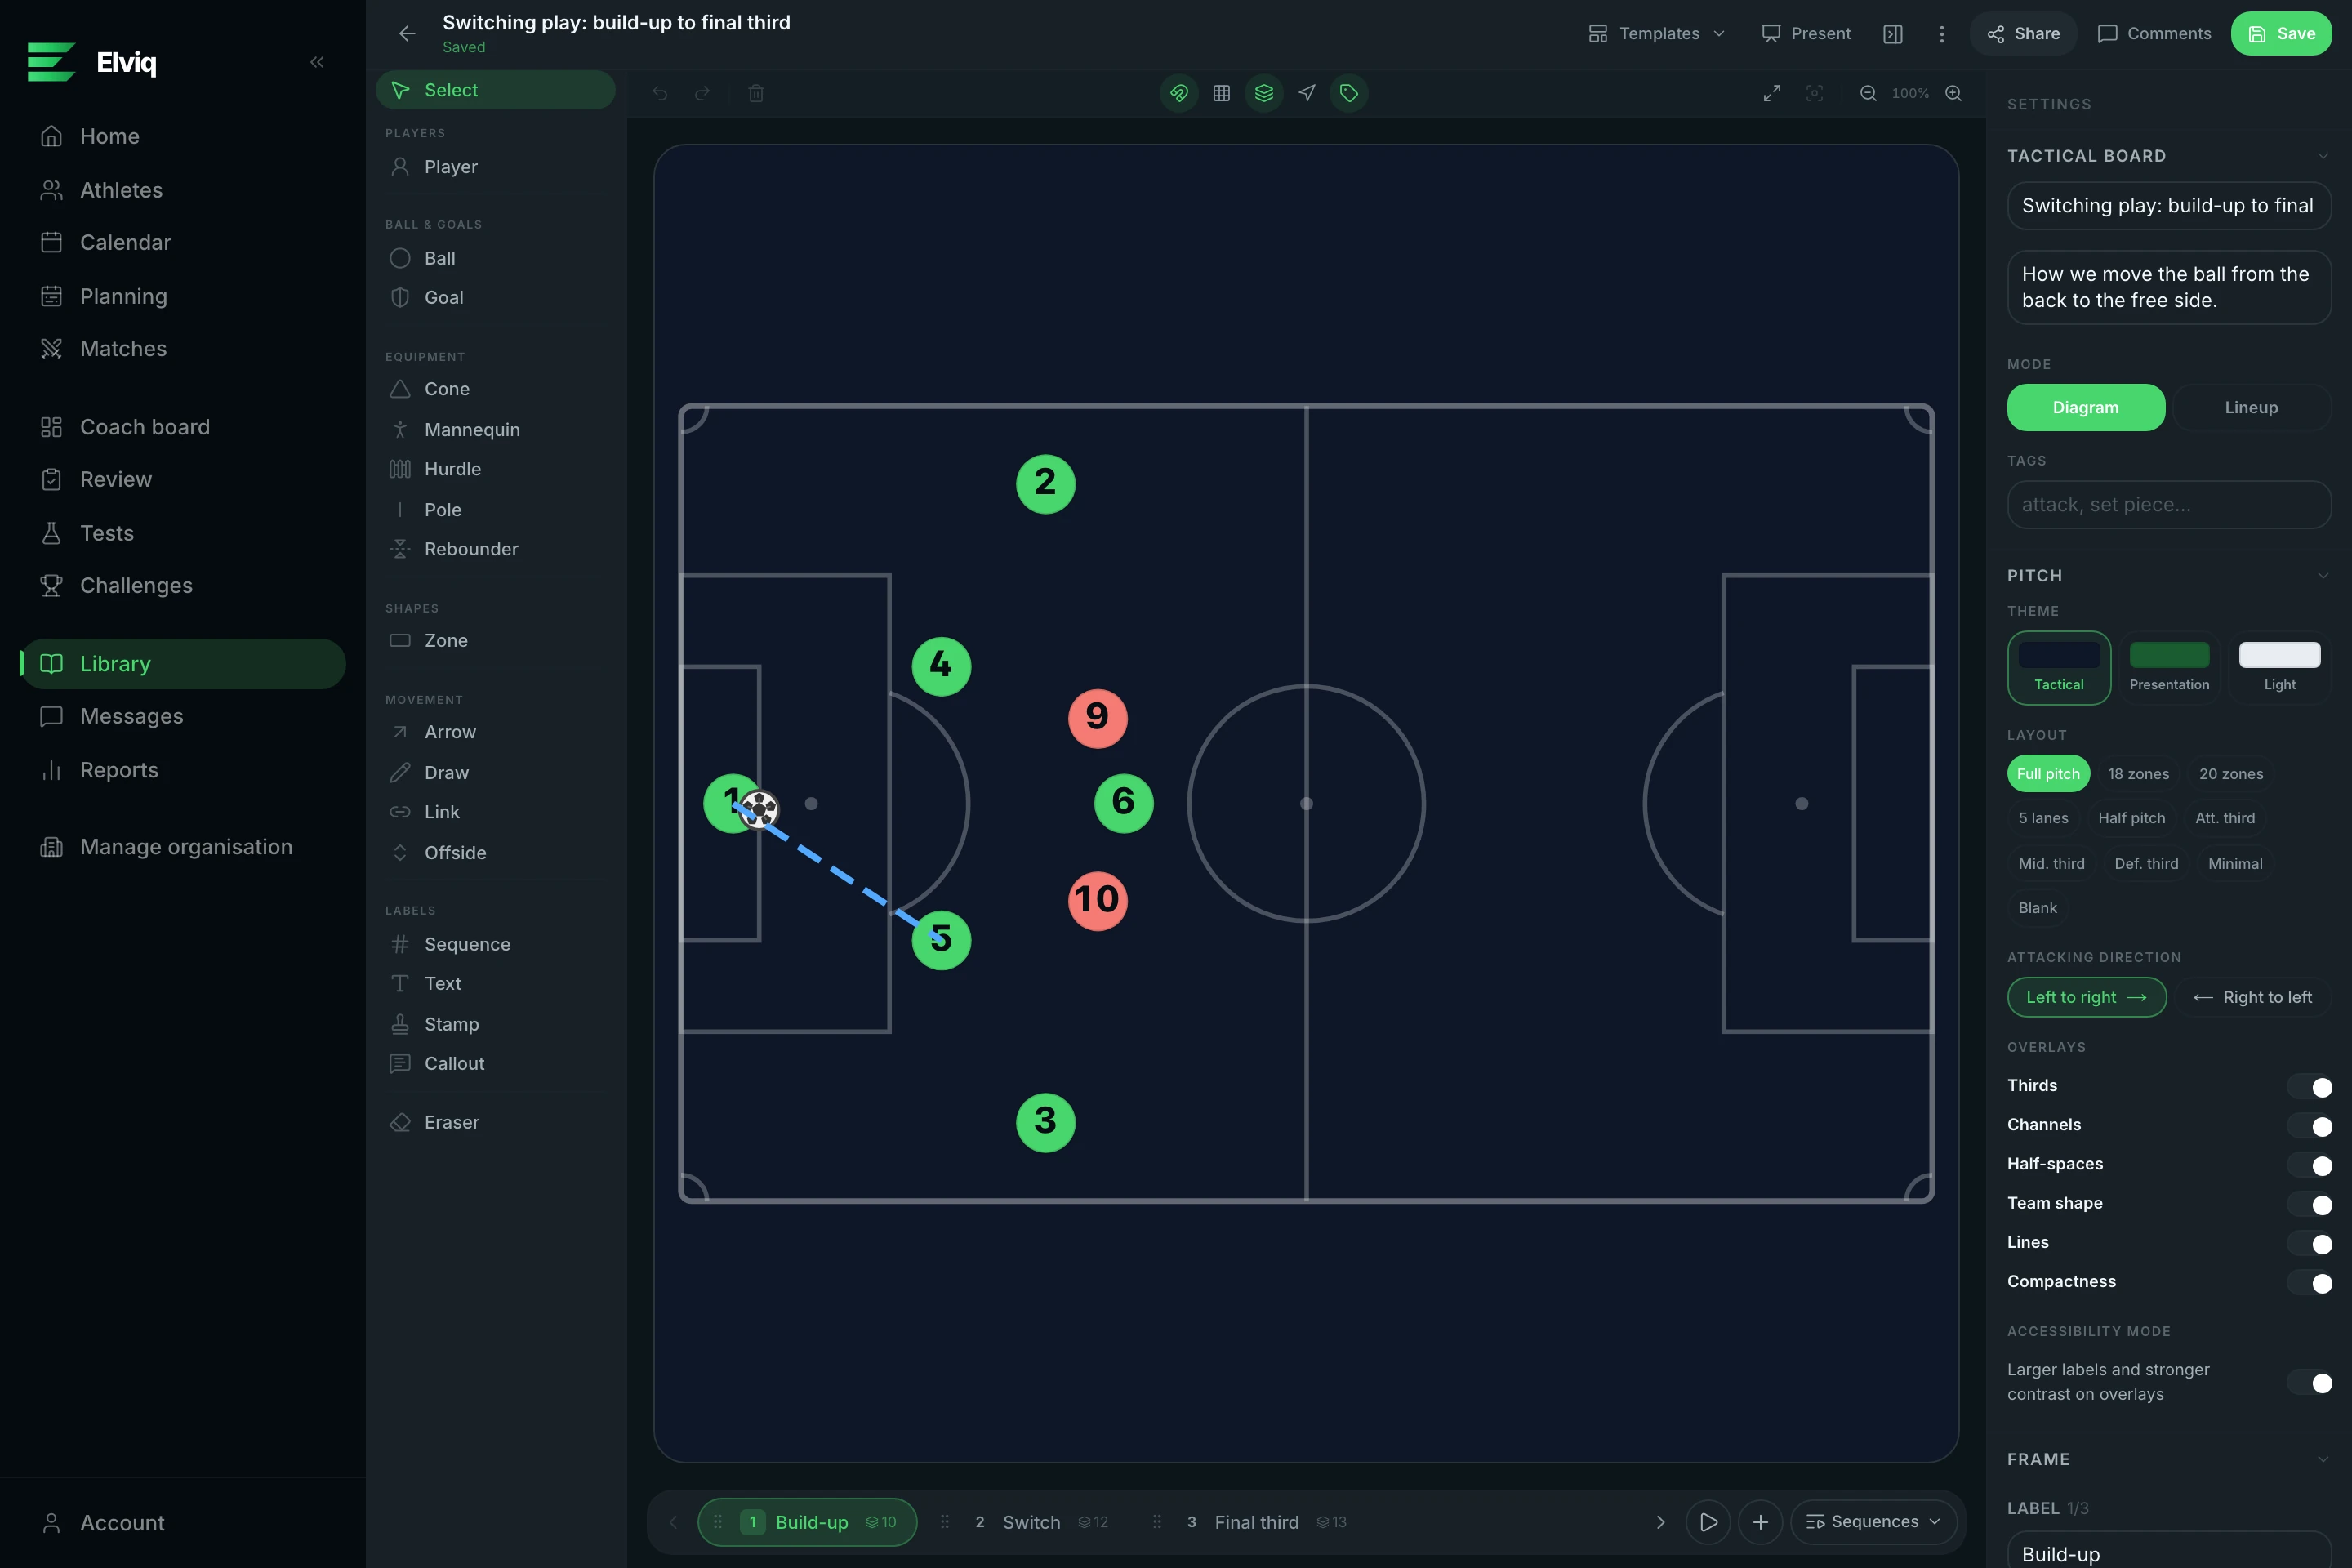Collapse the Elviq sidebar

tap(317, 62)
